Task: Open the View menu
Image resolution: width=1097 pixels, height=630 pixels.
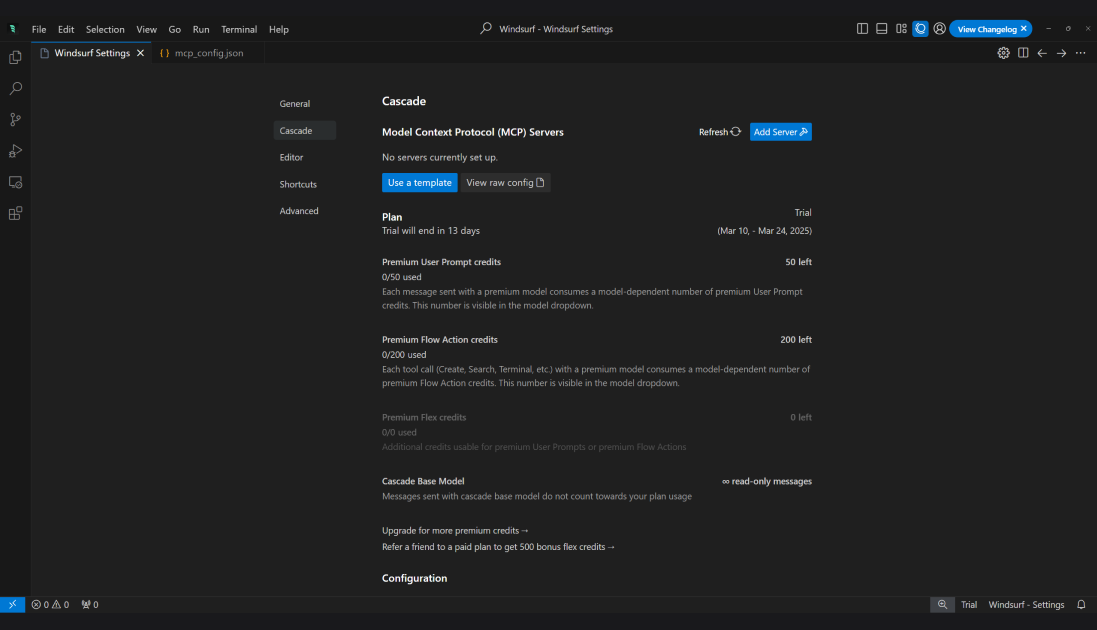Action: 146,29
